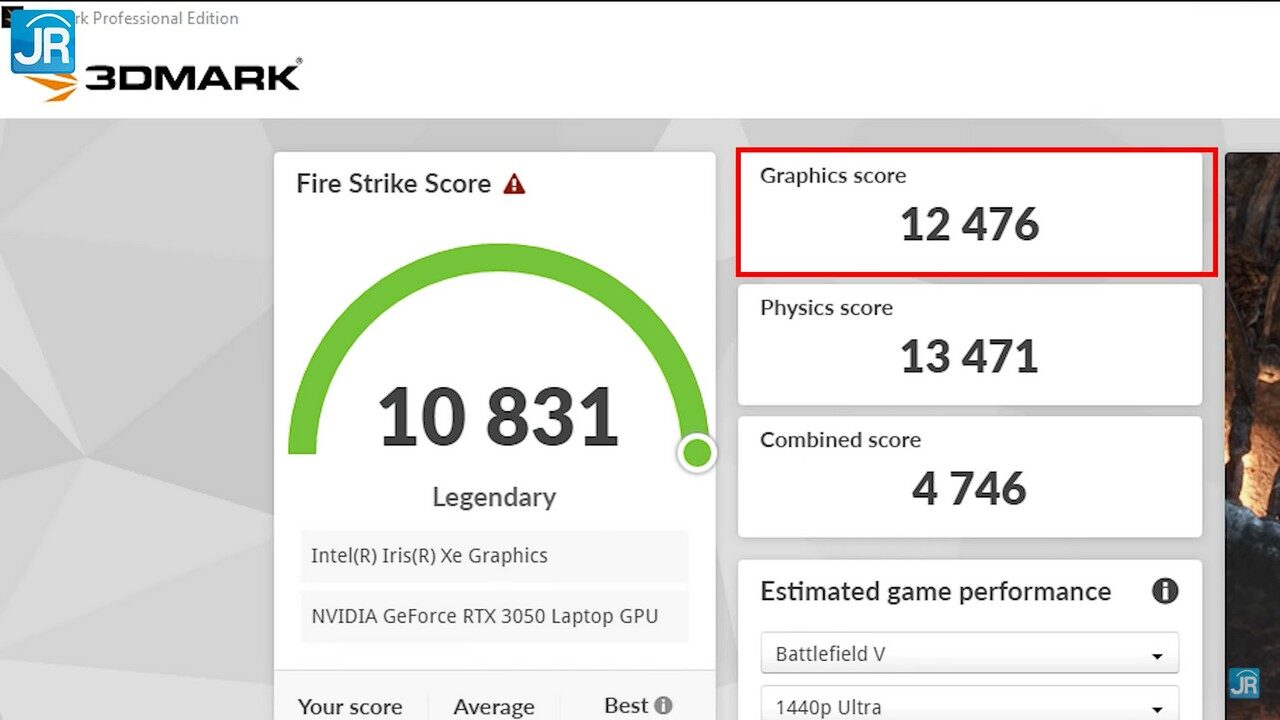Click the Combined score card
Screen dimensions: 1280x720
969,476
